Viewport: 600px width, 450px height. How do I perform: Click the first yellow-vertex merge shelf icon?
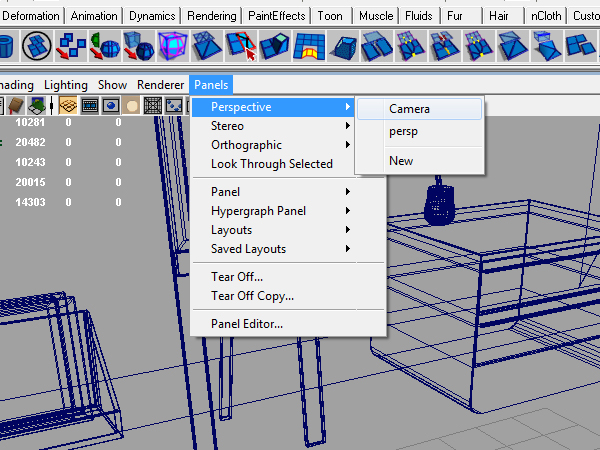coord(411,46)
